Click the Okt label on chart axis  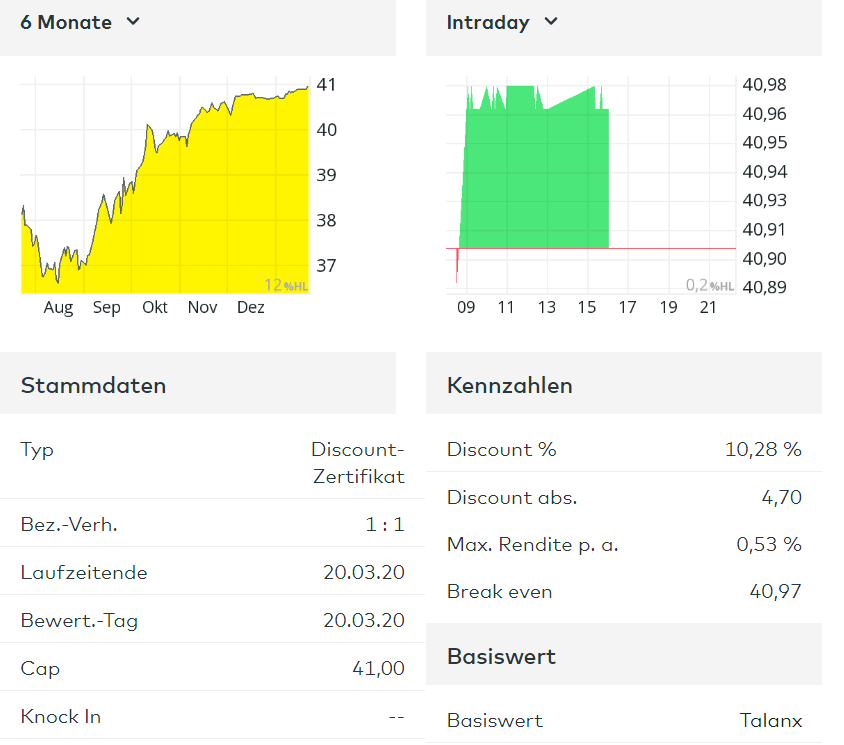155,308
